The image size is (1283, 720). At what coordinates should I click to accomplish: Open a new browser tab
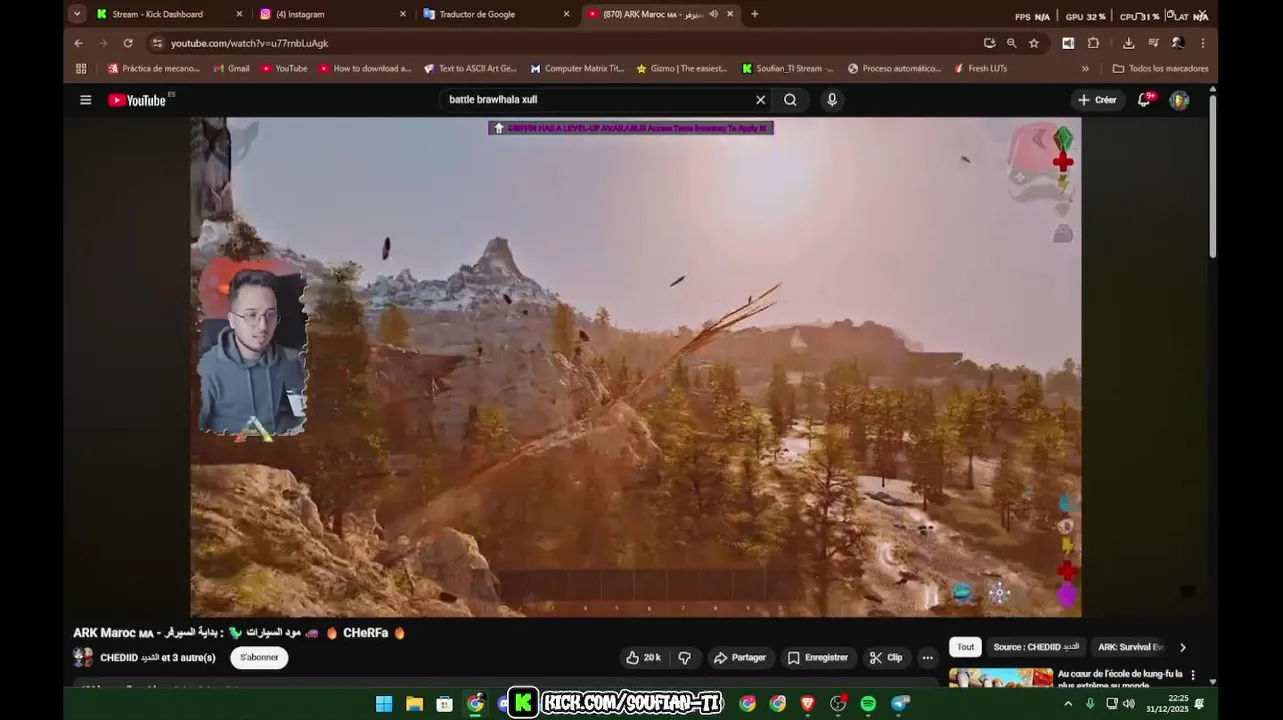click(754, 14)
